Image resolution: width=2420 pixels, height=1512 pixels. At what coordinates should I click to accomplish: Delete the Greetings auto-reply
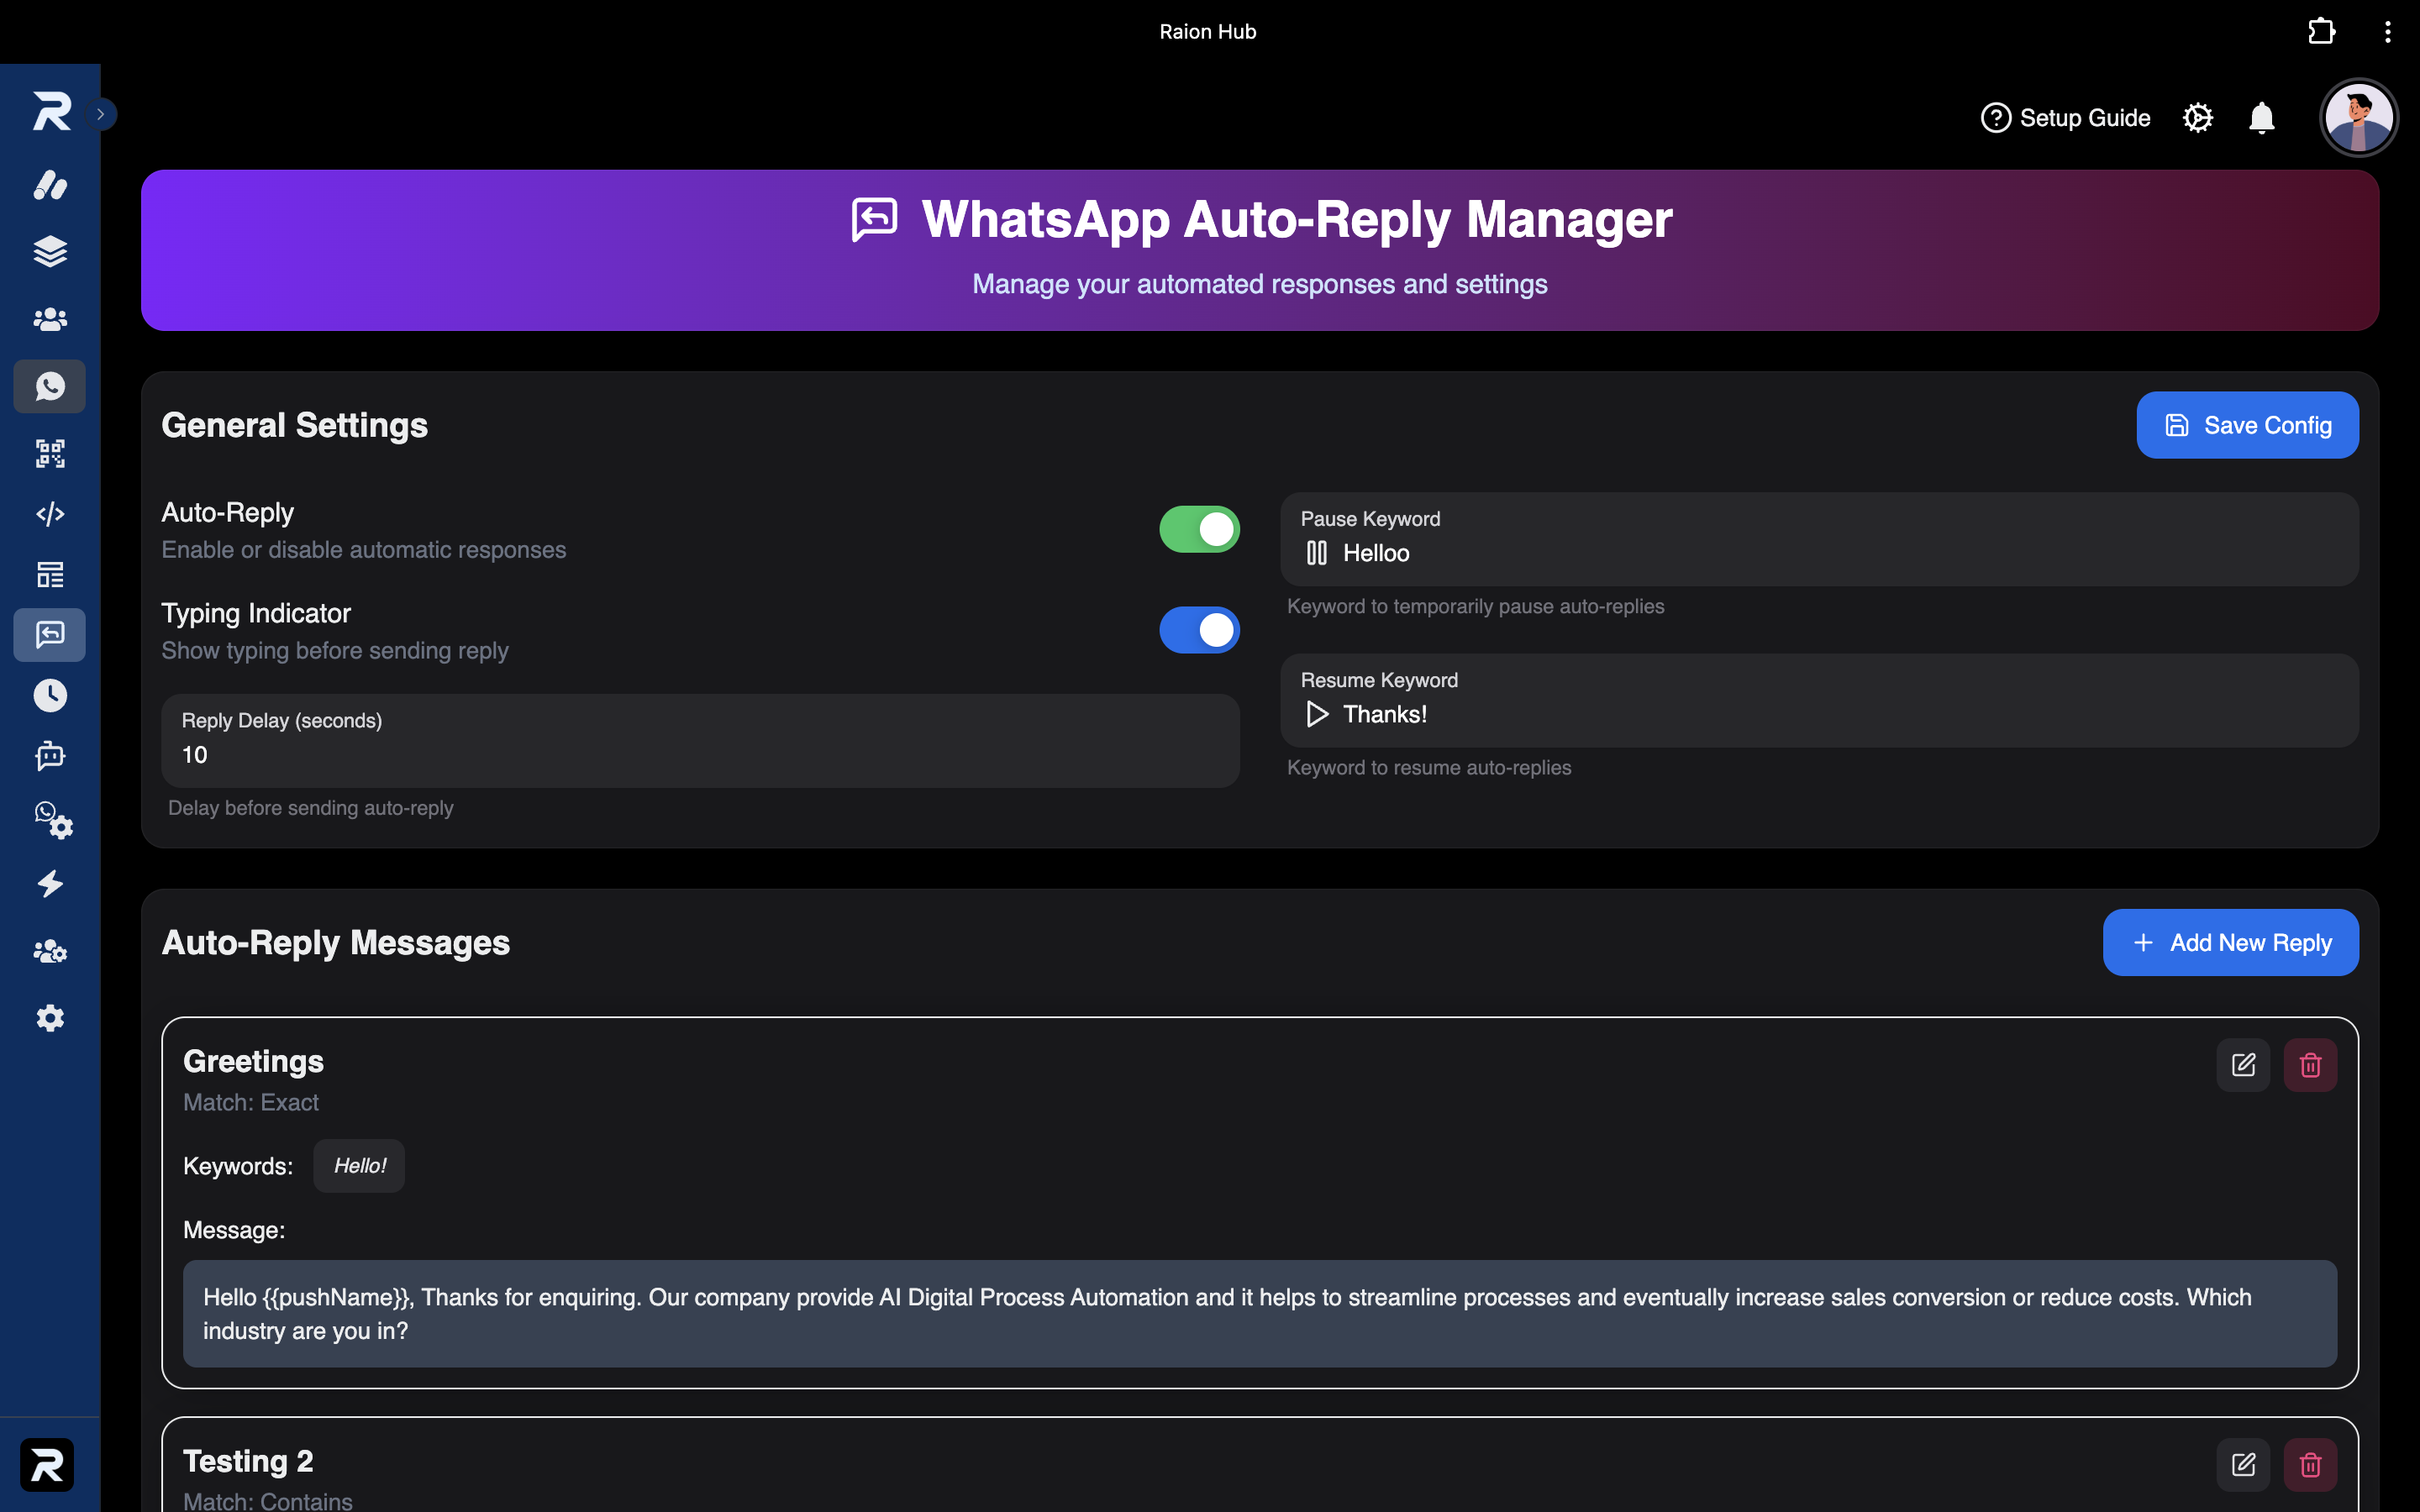2310,1065
